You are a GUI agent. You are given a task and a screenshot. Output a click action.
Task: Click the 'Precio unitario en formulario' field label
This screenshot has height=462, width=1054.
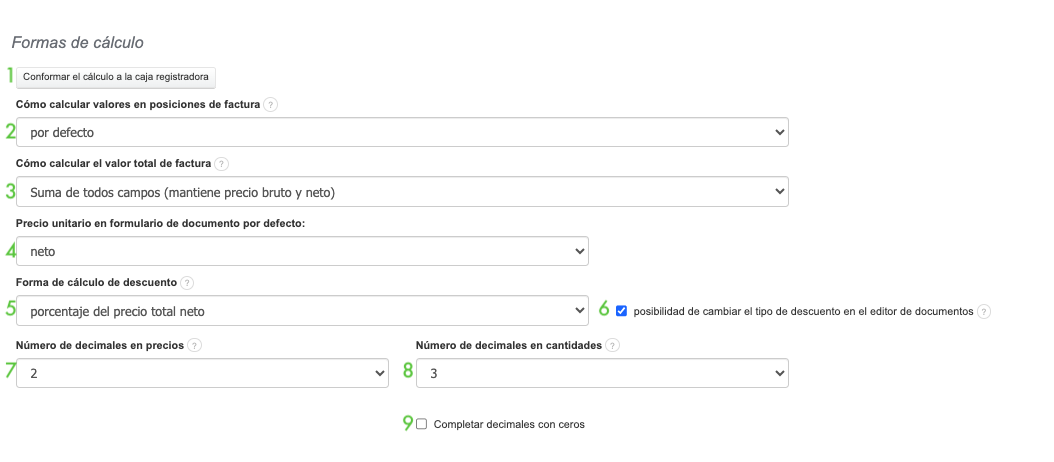pyautogui.click(x=160, y=223)
